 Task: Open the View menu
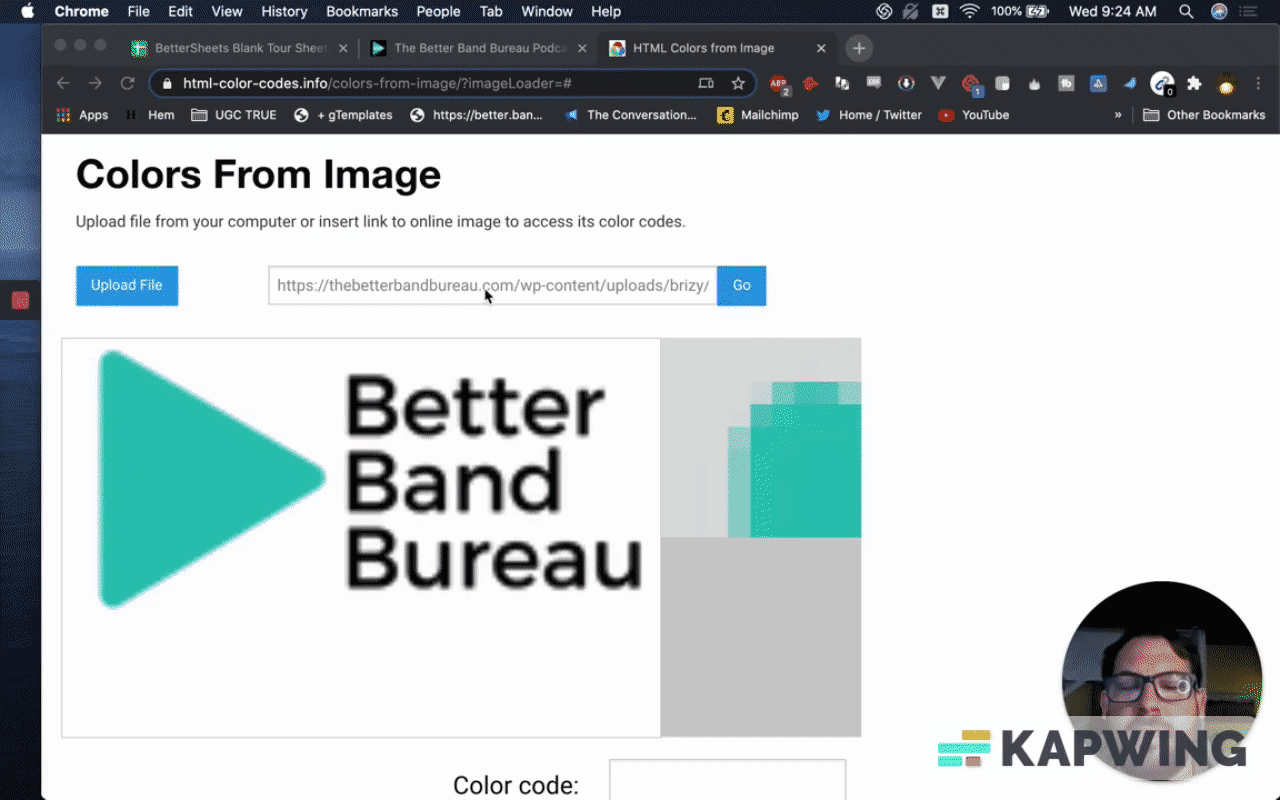click(227, 12)
